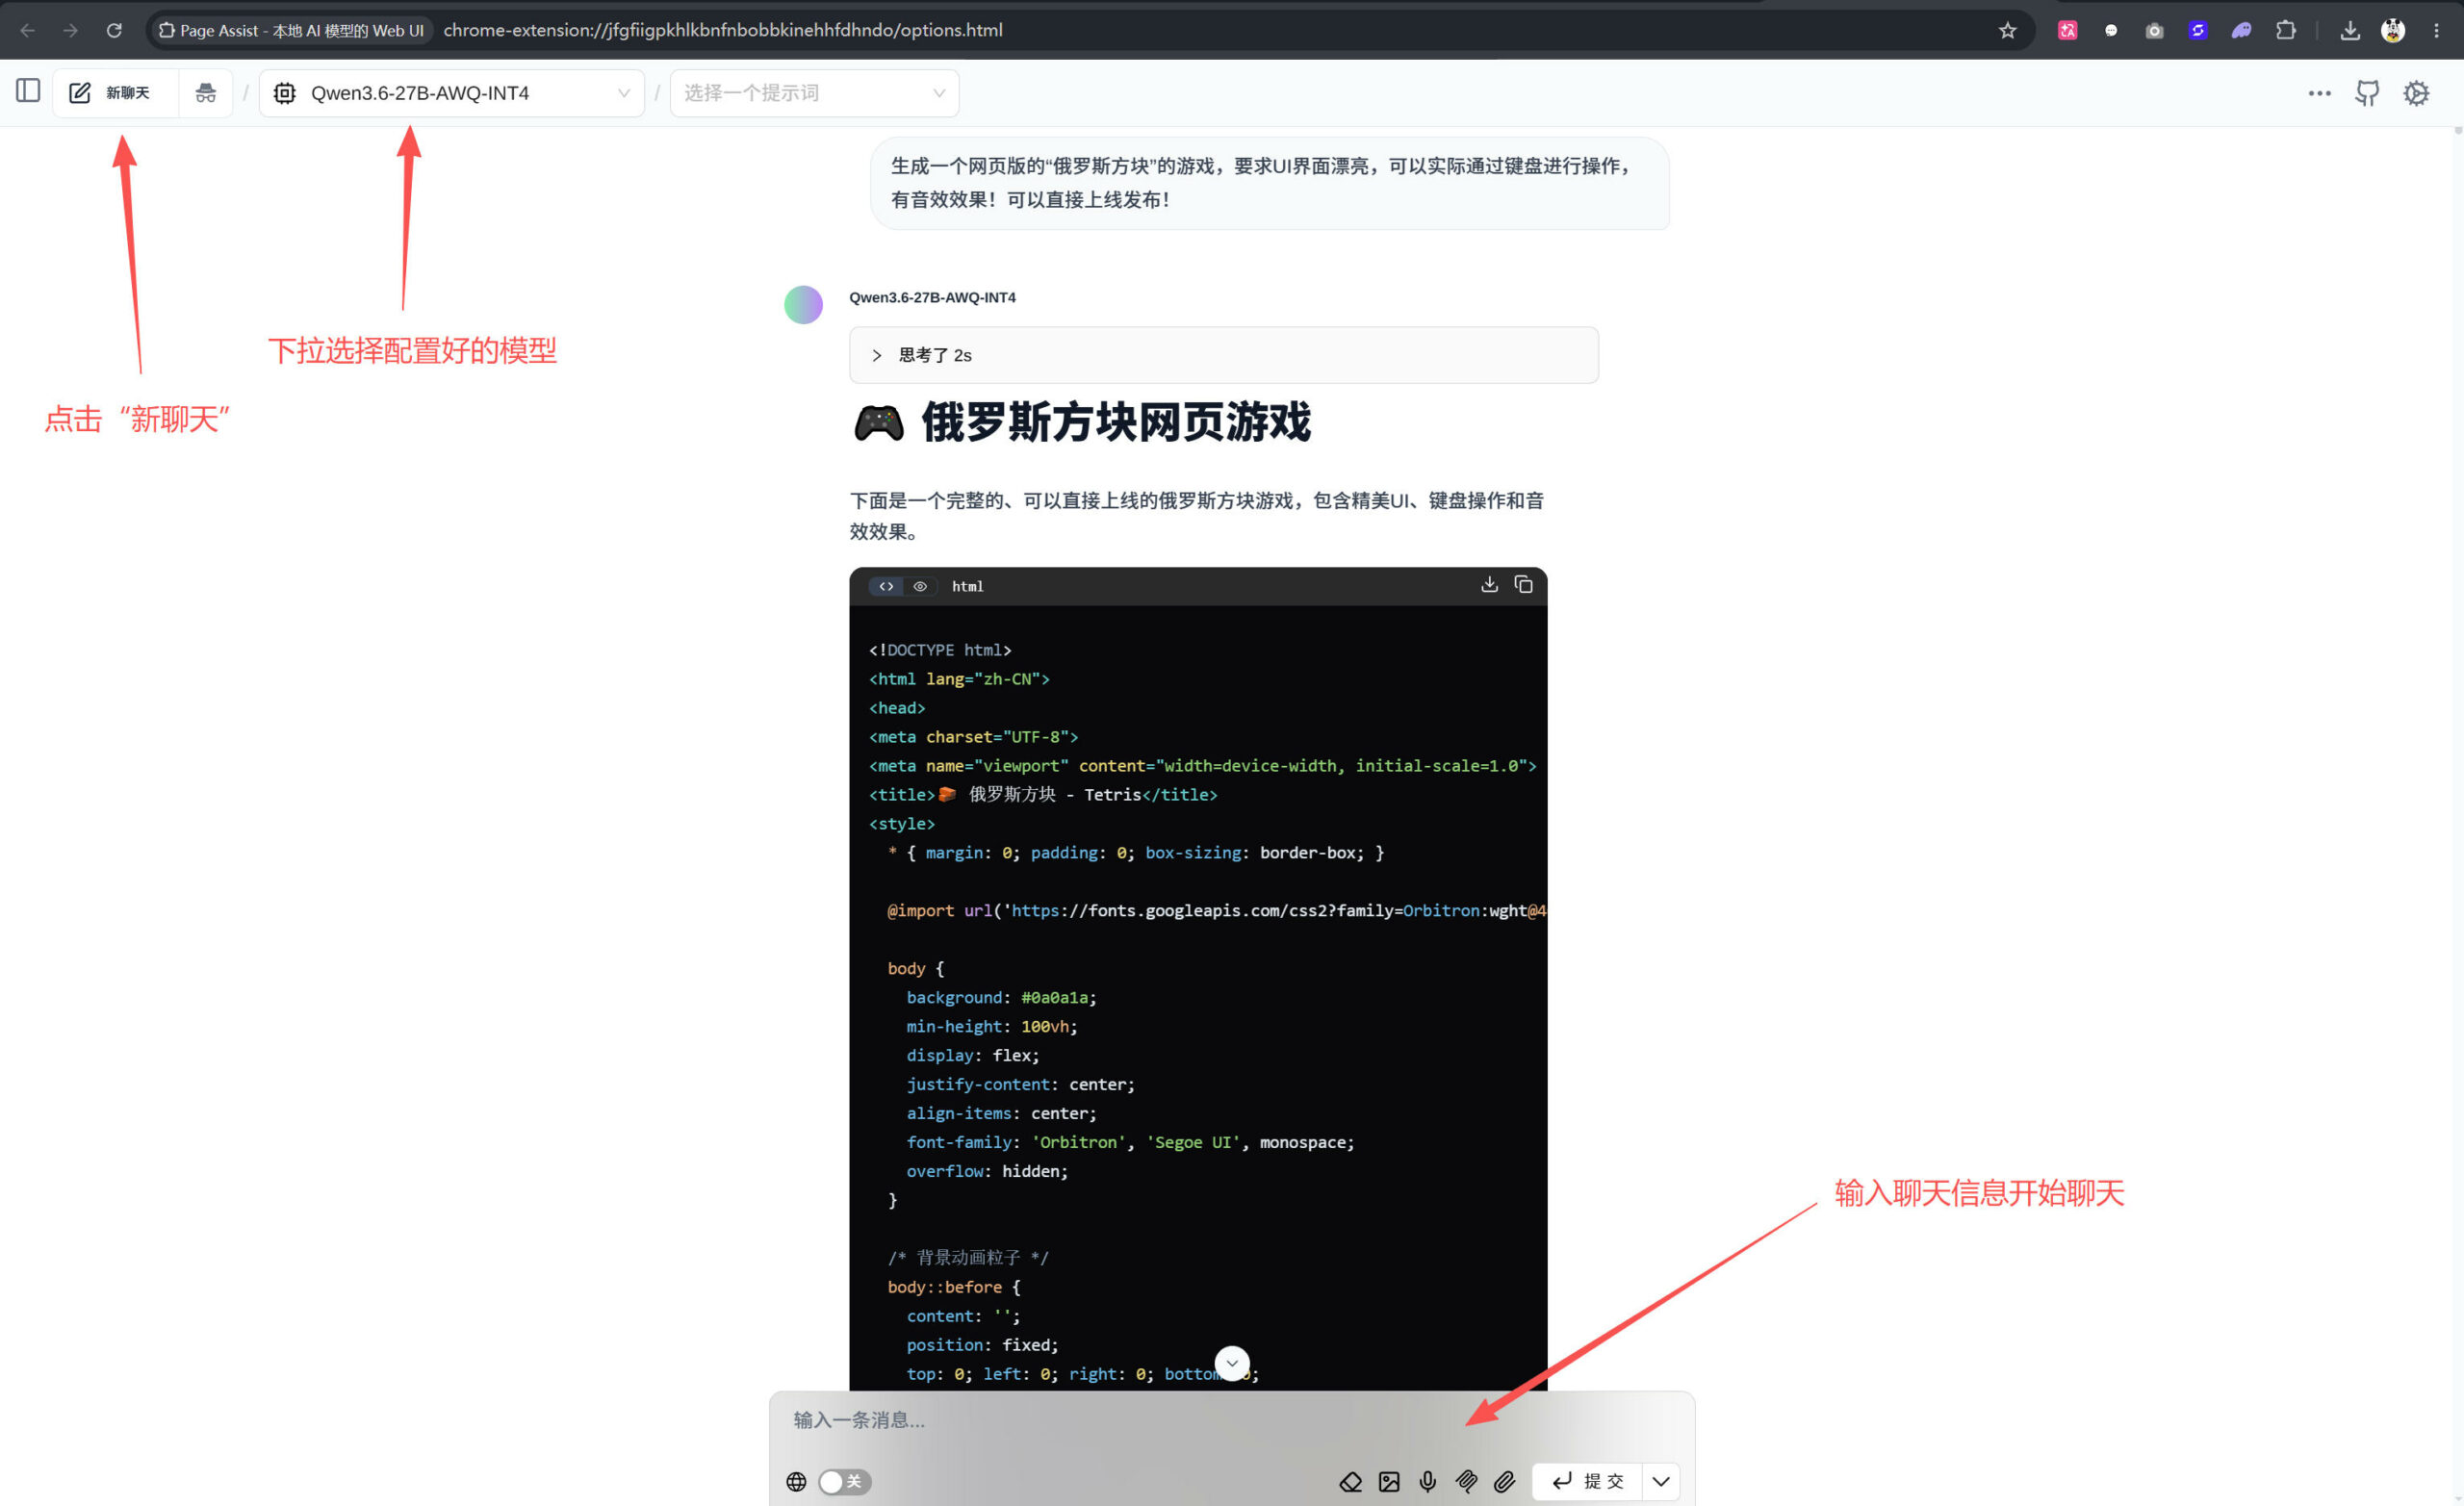The width and height of the screenshot is (2464, 1506).
Task: Open the pink translate extension icon
Action: coord(2067,30)
